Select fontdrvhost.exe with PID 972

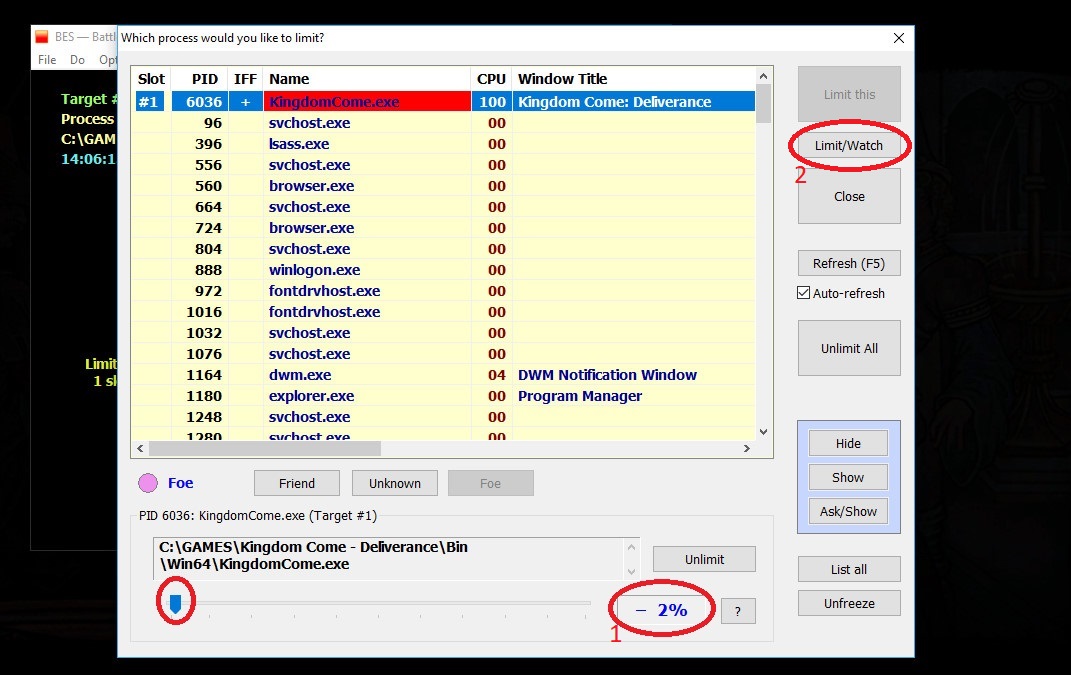pos(444,290)
